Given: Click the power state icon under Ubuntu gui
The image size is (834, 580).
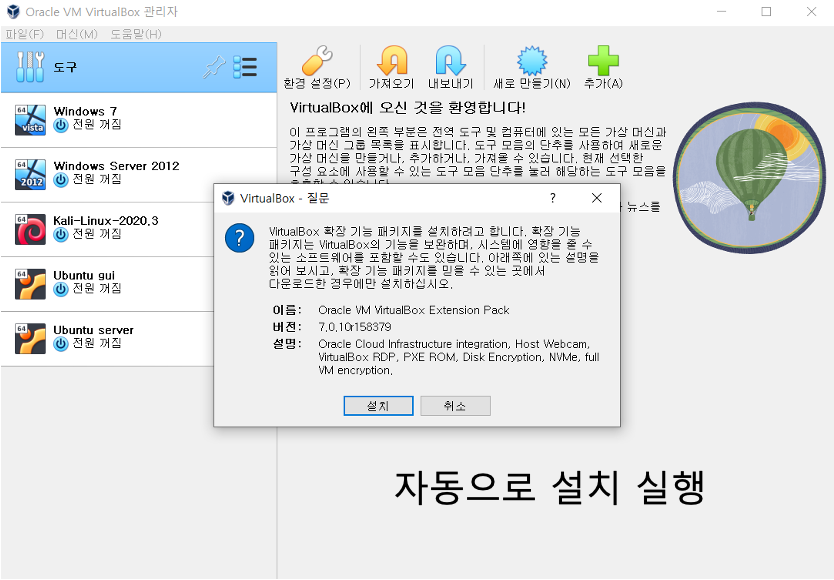Looking at the screenshot, I should coord(61,289).
